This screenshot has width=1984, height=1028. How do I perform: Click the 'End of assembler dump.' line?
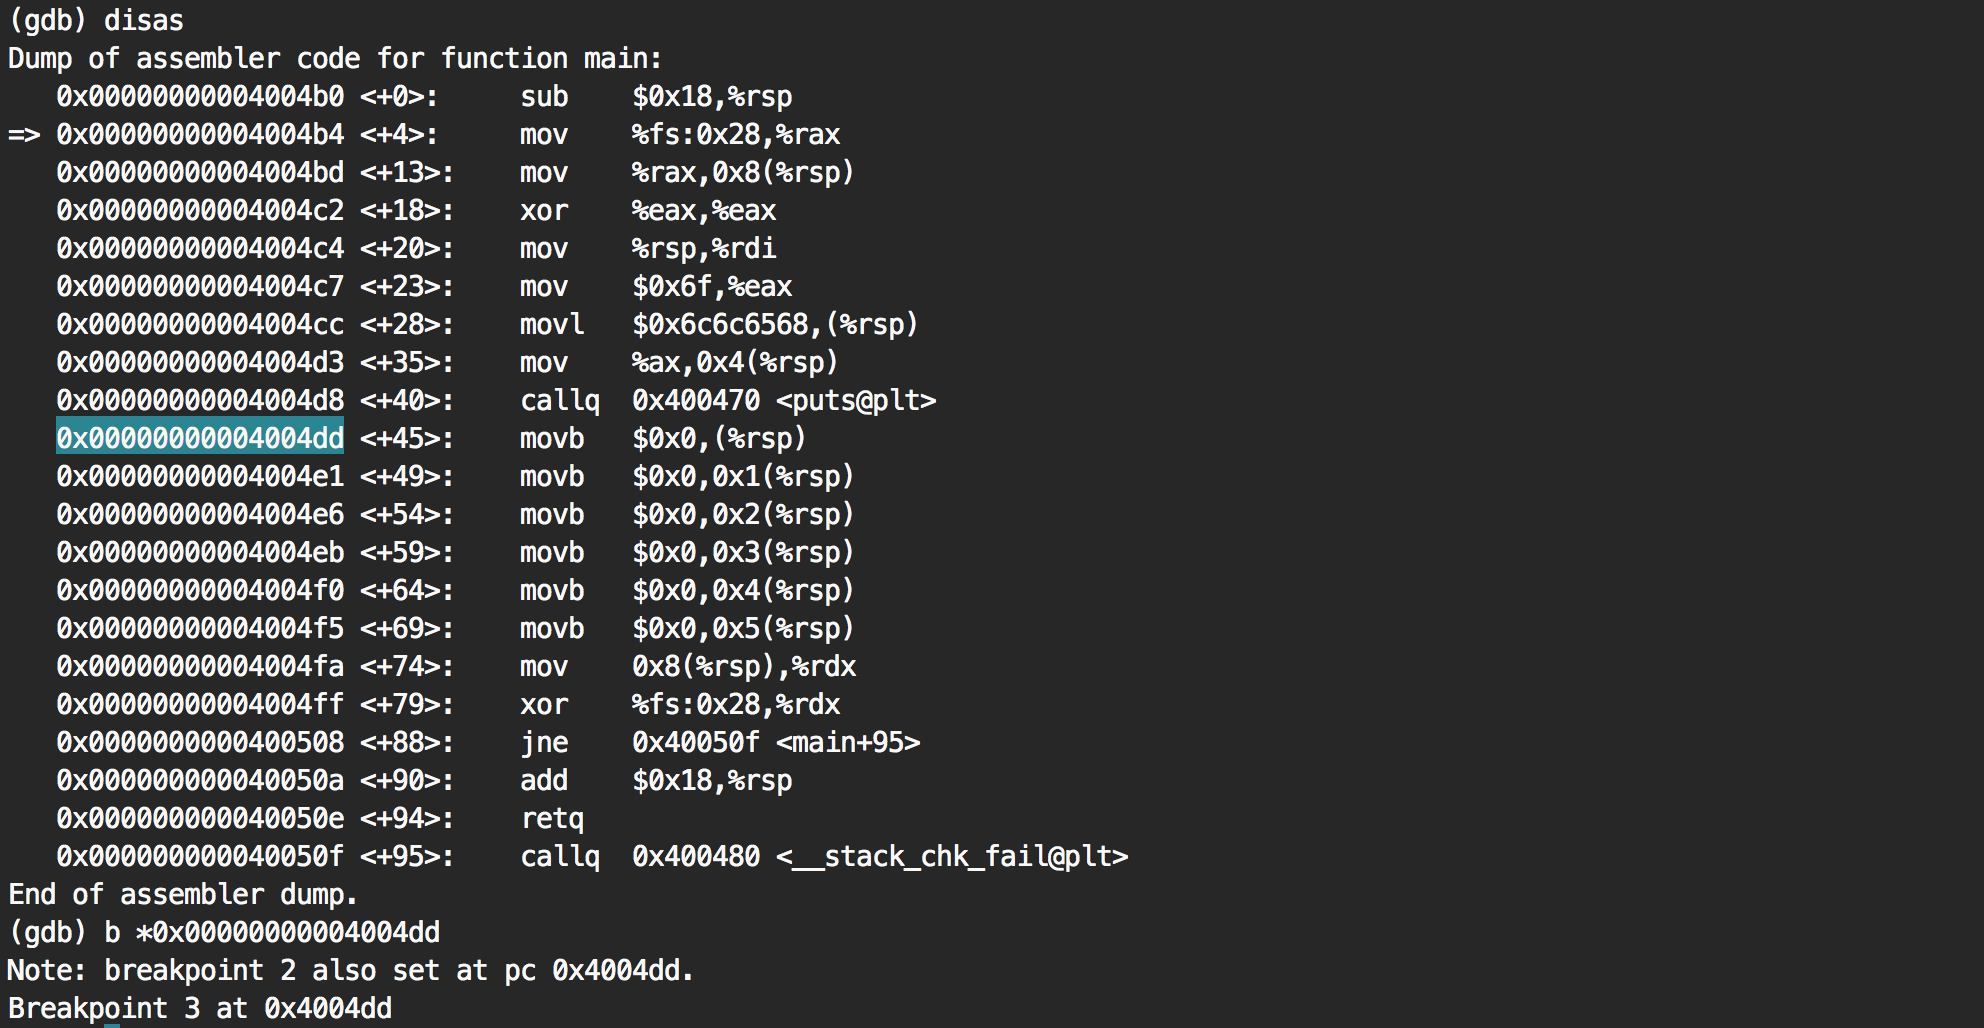(x=183, y=894)
